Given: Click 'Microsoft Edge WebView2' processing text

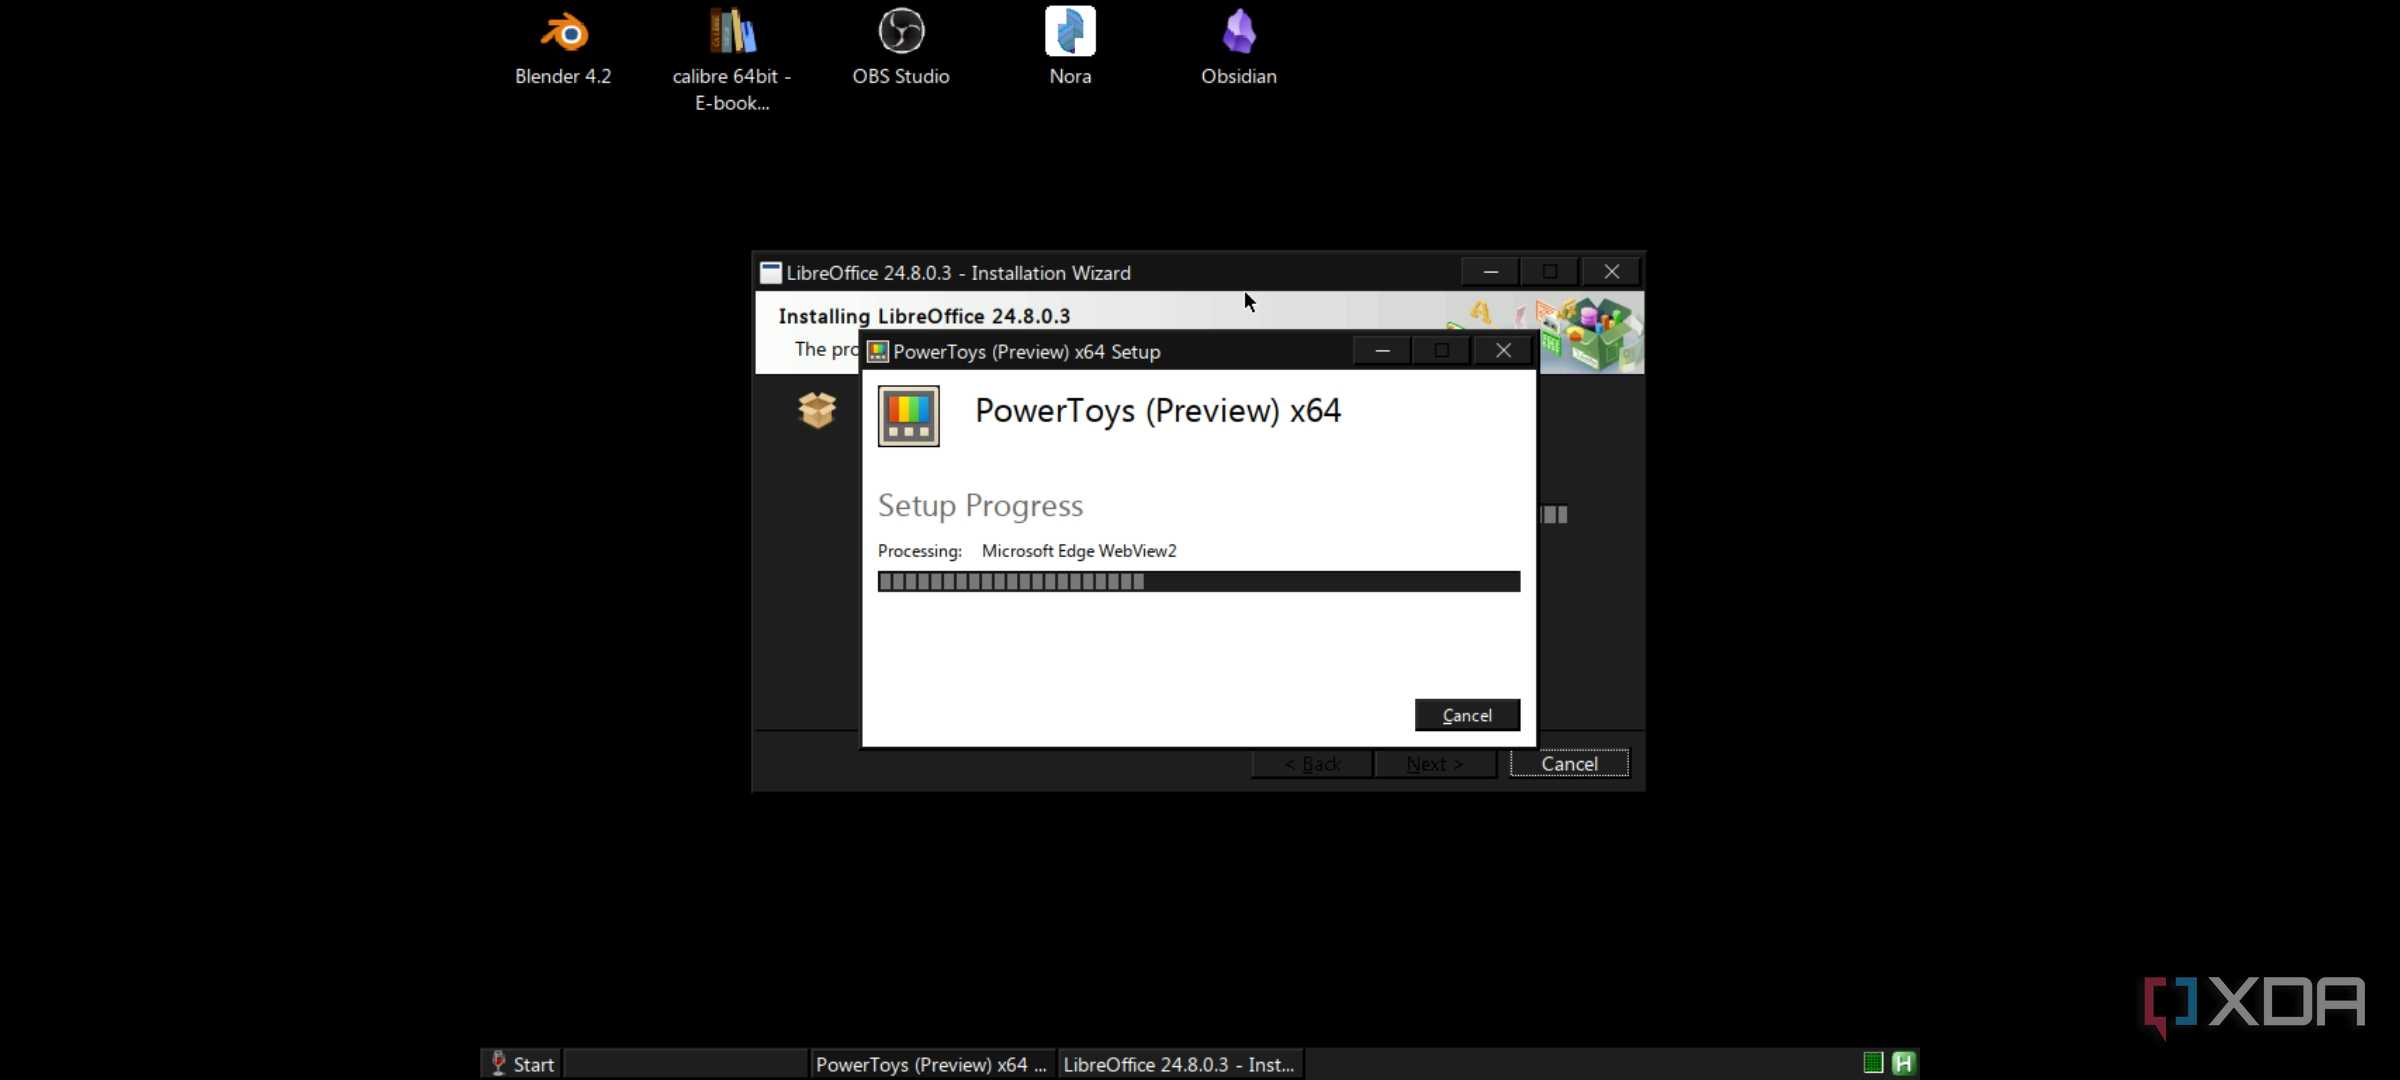Looking at the screenshot, I should click(x=1079, y=551).
